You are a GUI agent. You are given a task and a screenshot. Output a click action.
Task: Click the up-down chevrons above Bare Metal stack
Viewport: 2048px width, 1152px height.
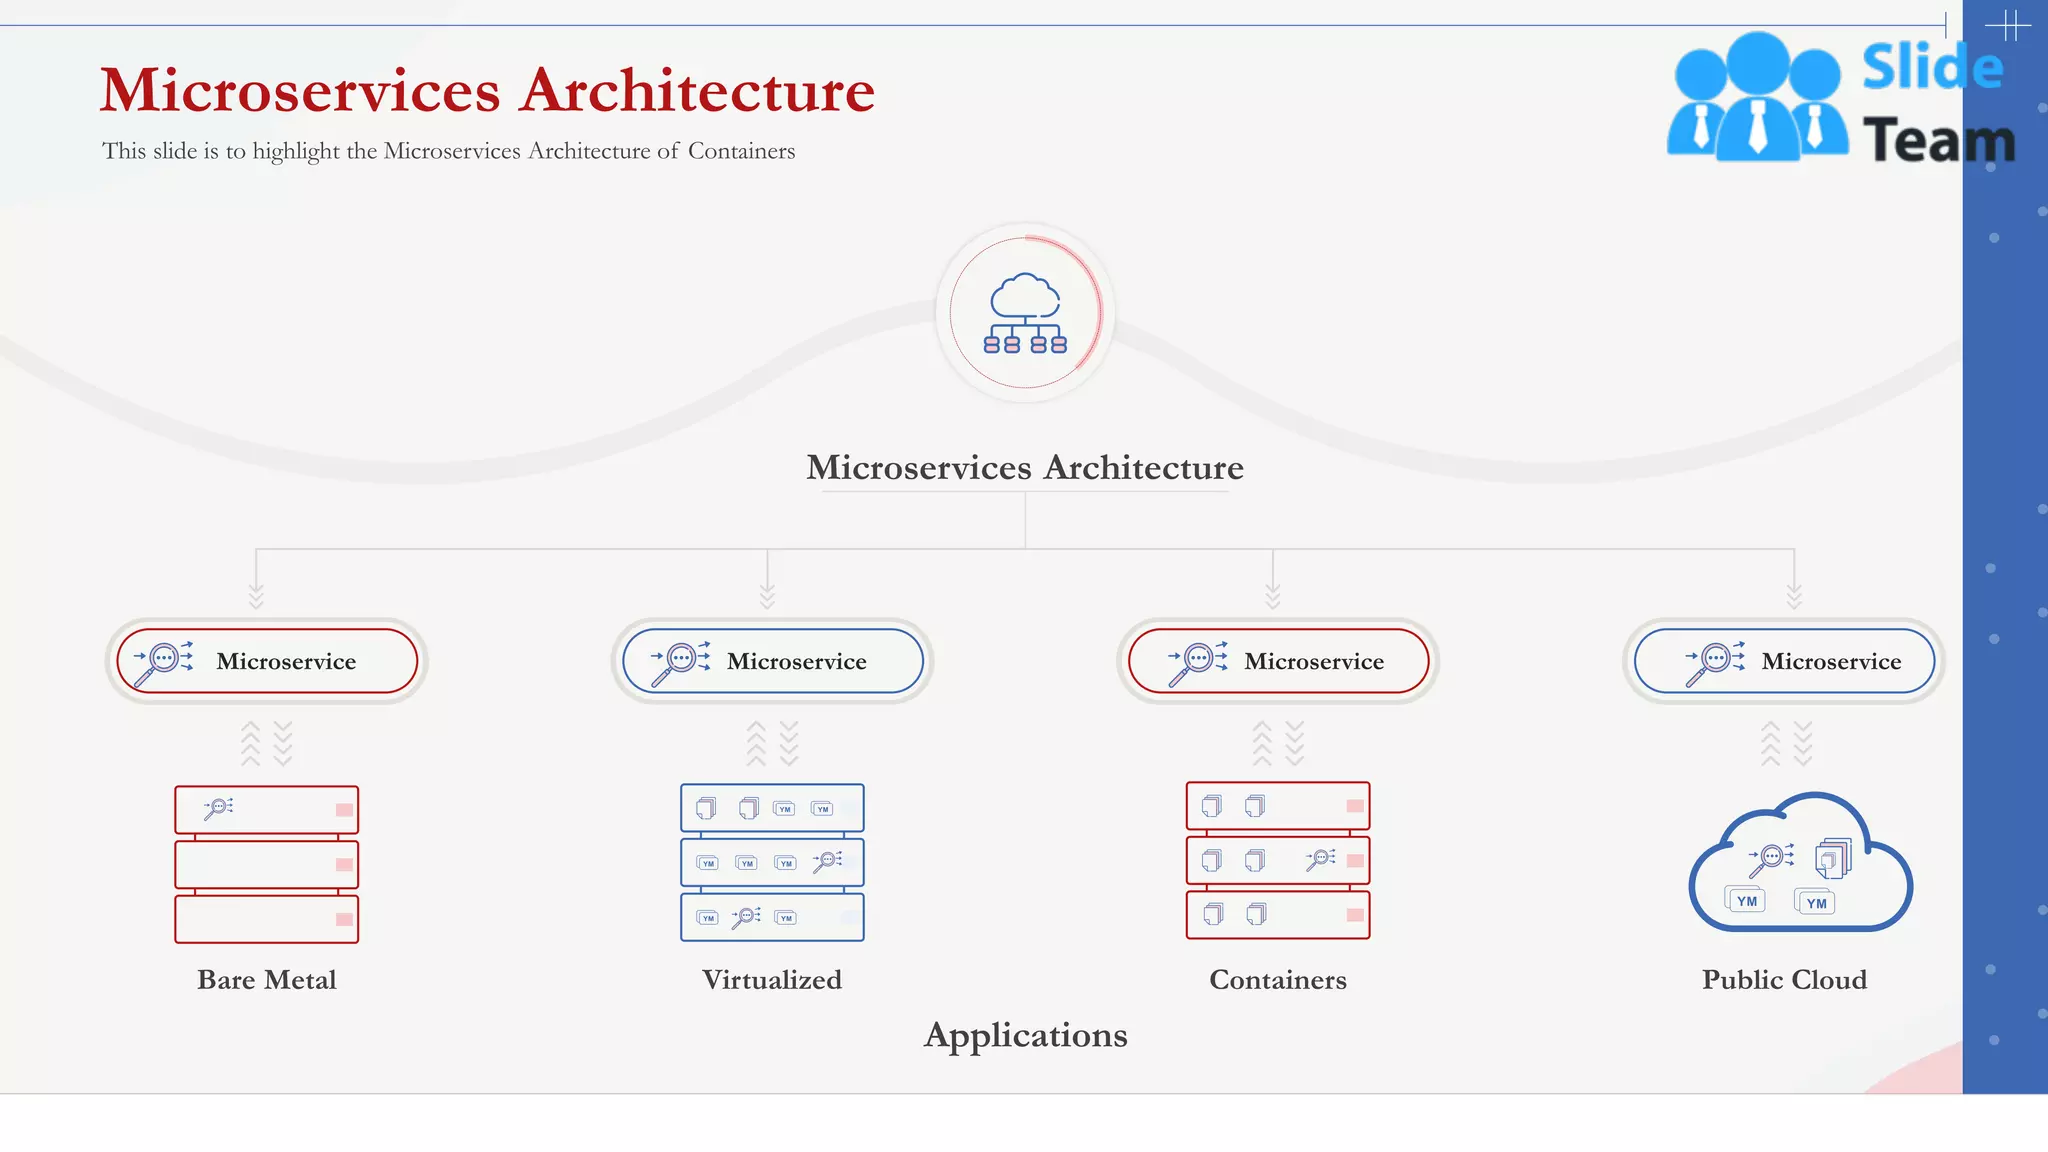pyautogui.click(x=266, y=743)
